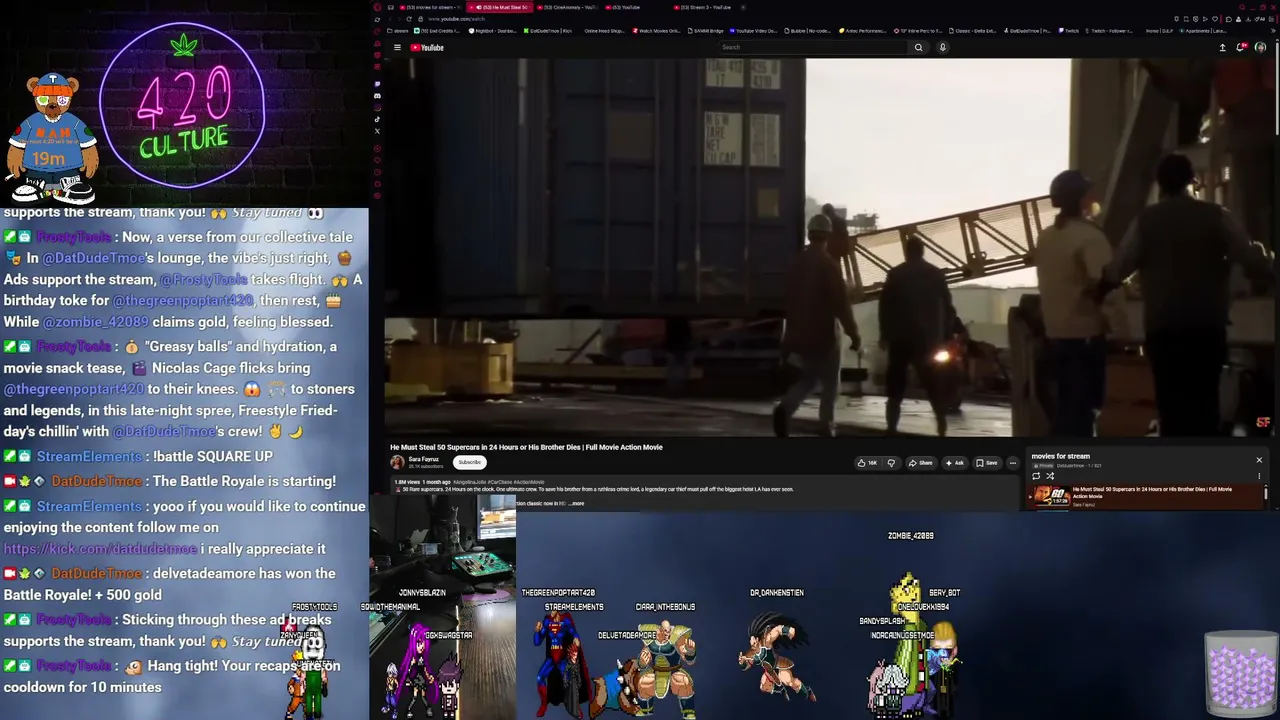Go to the YouTube home logo

point(427,47)
